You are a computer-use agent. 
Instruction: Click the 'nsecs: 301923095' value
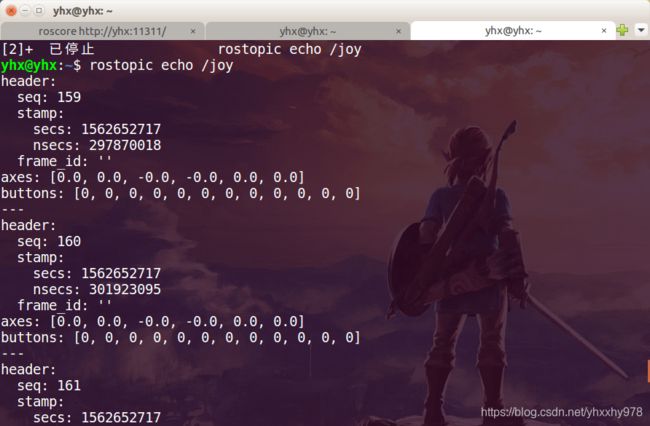[x=125, y=290]
